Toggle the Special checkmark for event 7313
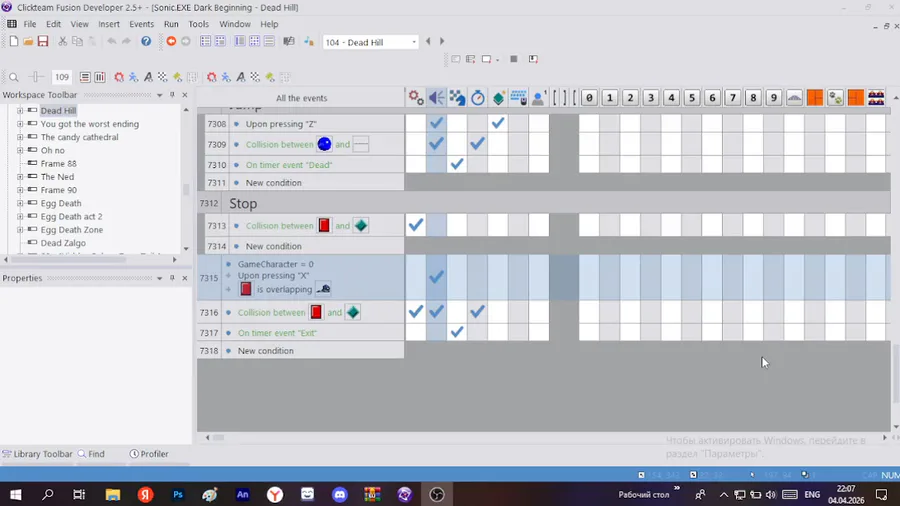This screenshot has height=506, width=900. [x=416, y=225]
